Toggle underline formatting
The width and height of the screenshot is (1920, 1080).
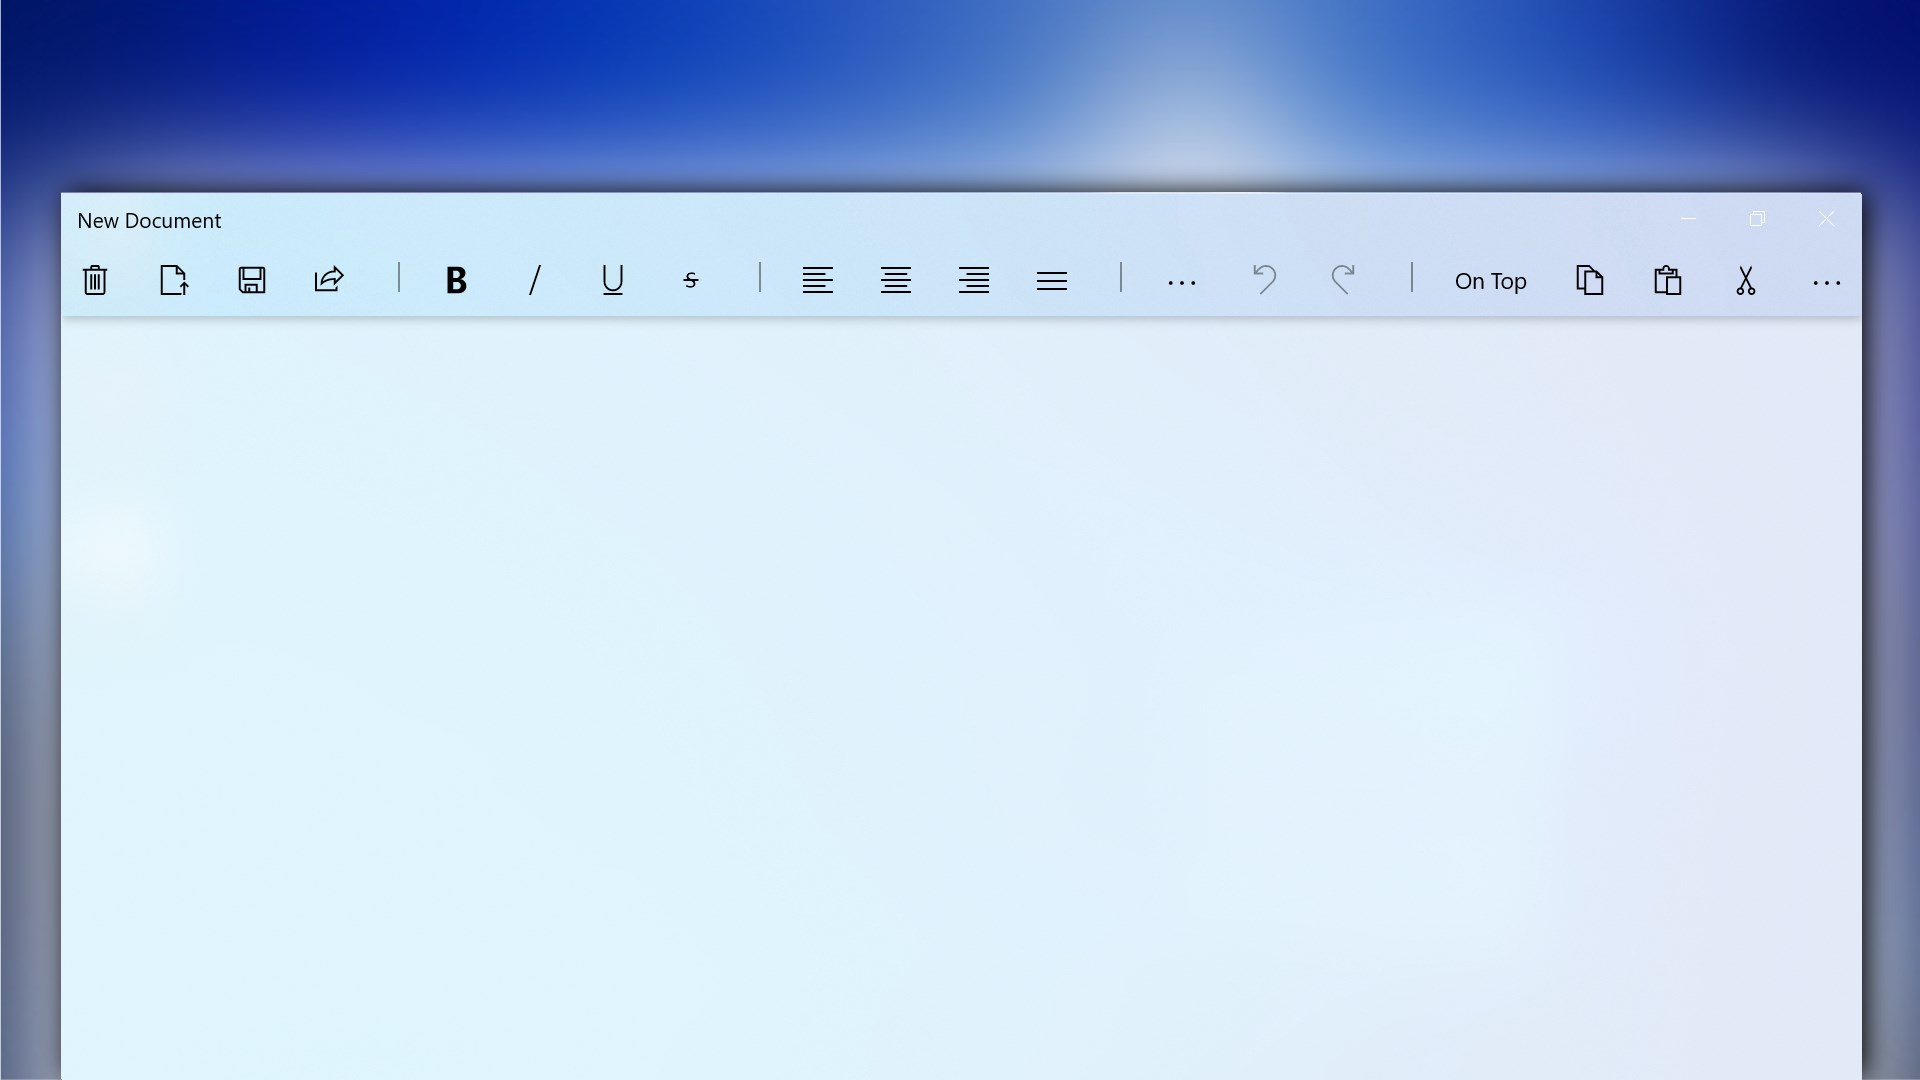(612, 280)
